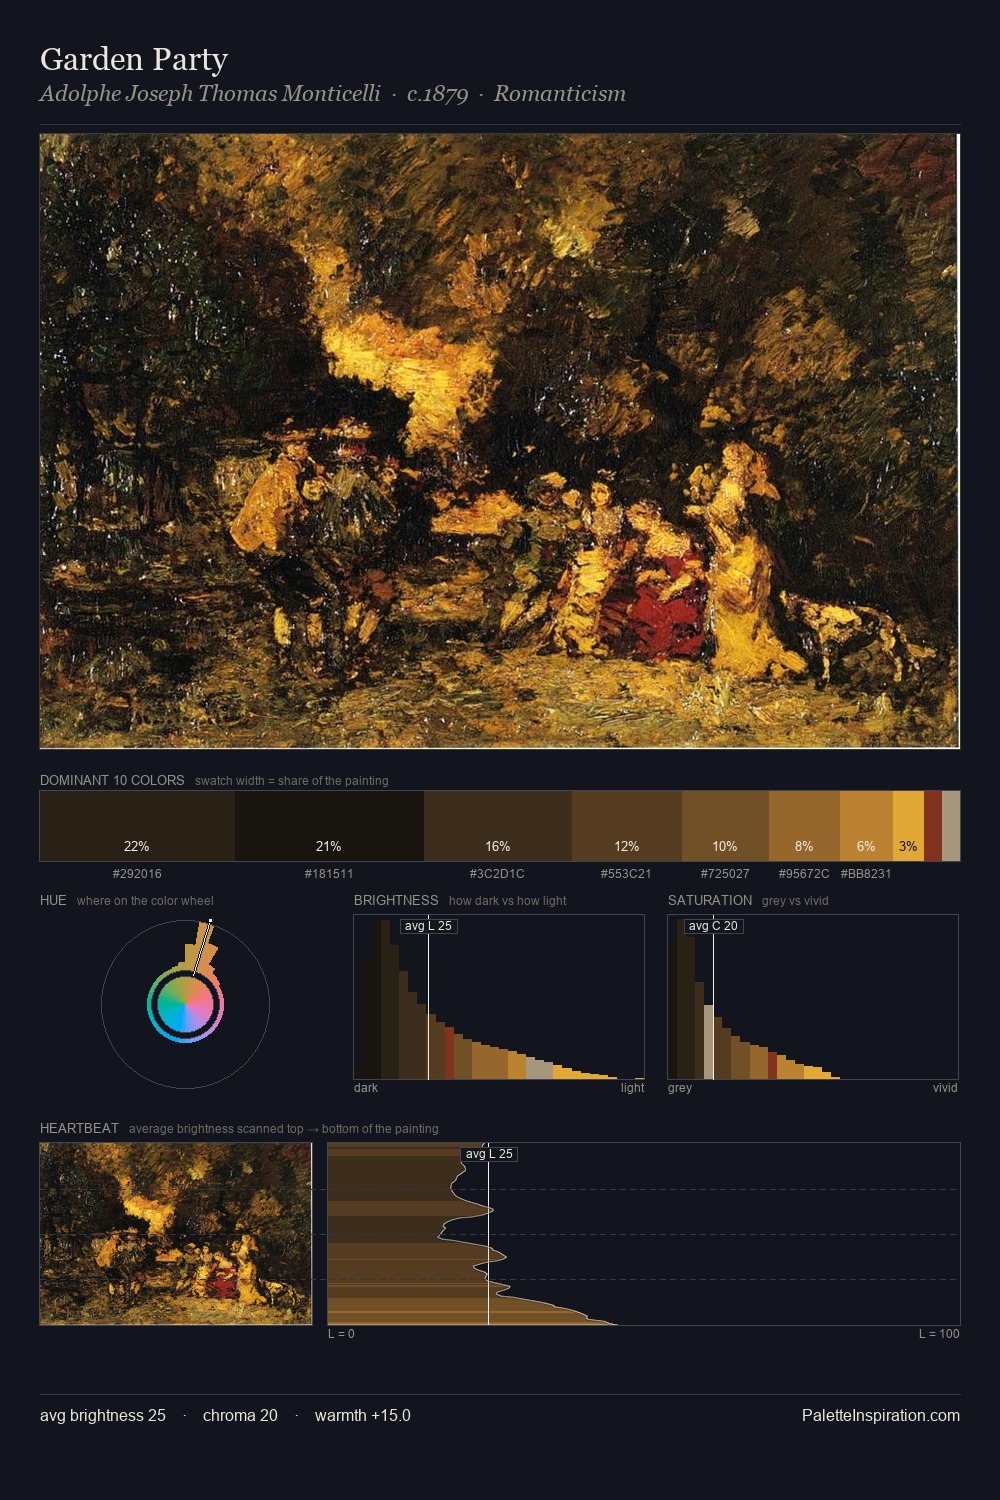Click the 'Garden Party' title
Screen dimensions: 1000x1500
click(134, 59)
